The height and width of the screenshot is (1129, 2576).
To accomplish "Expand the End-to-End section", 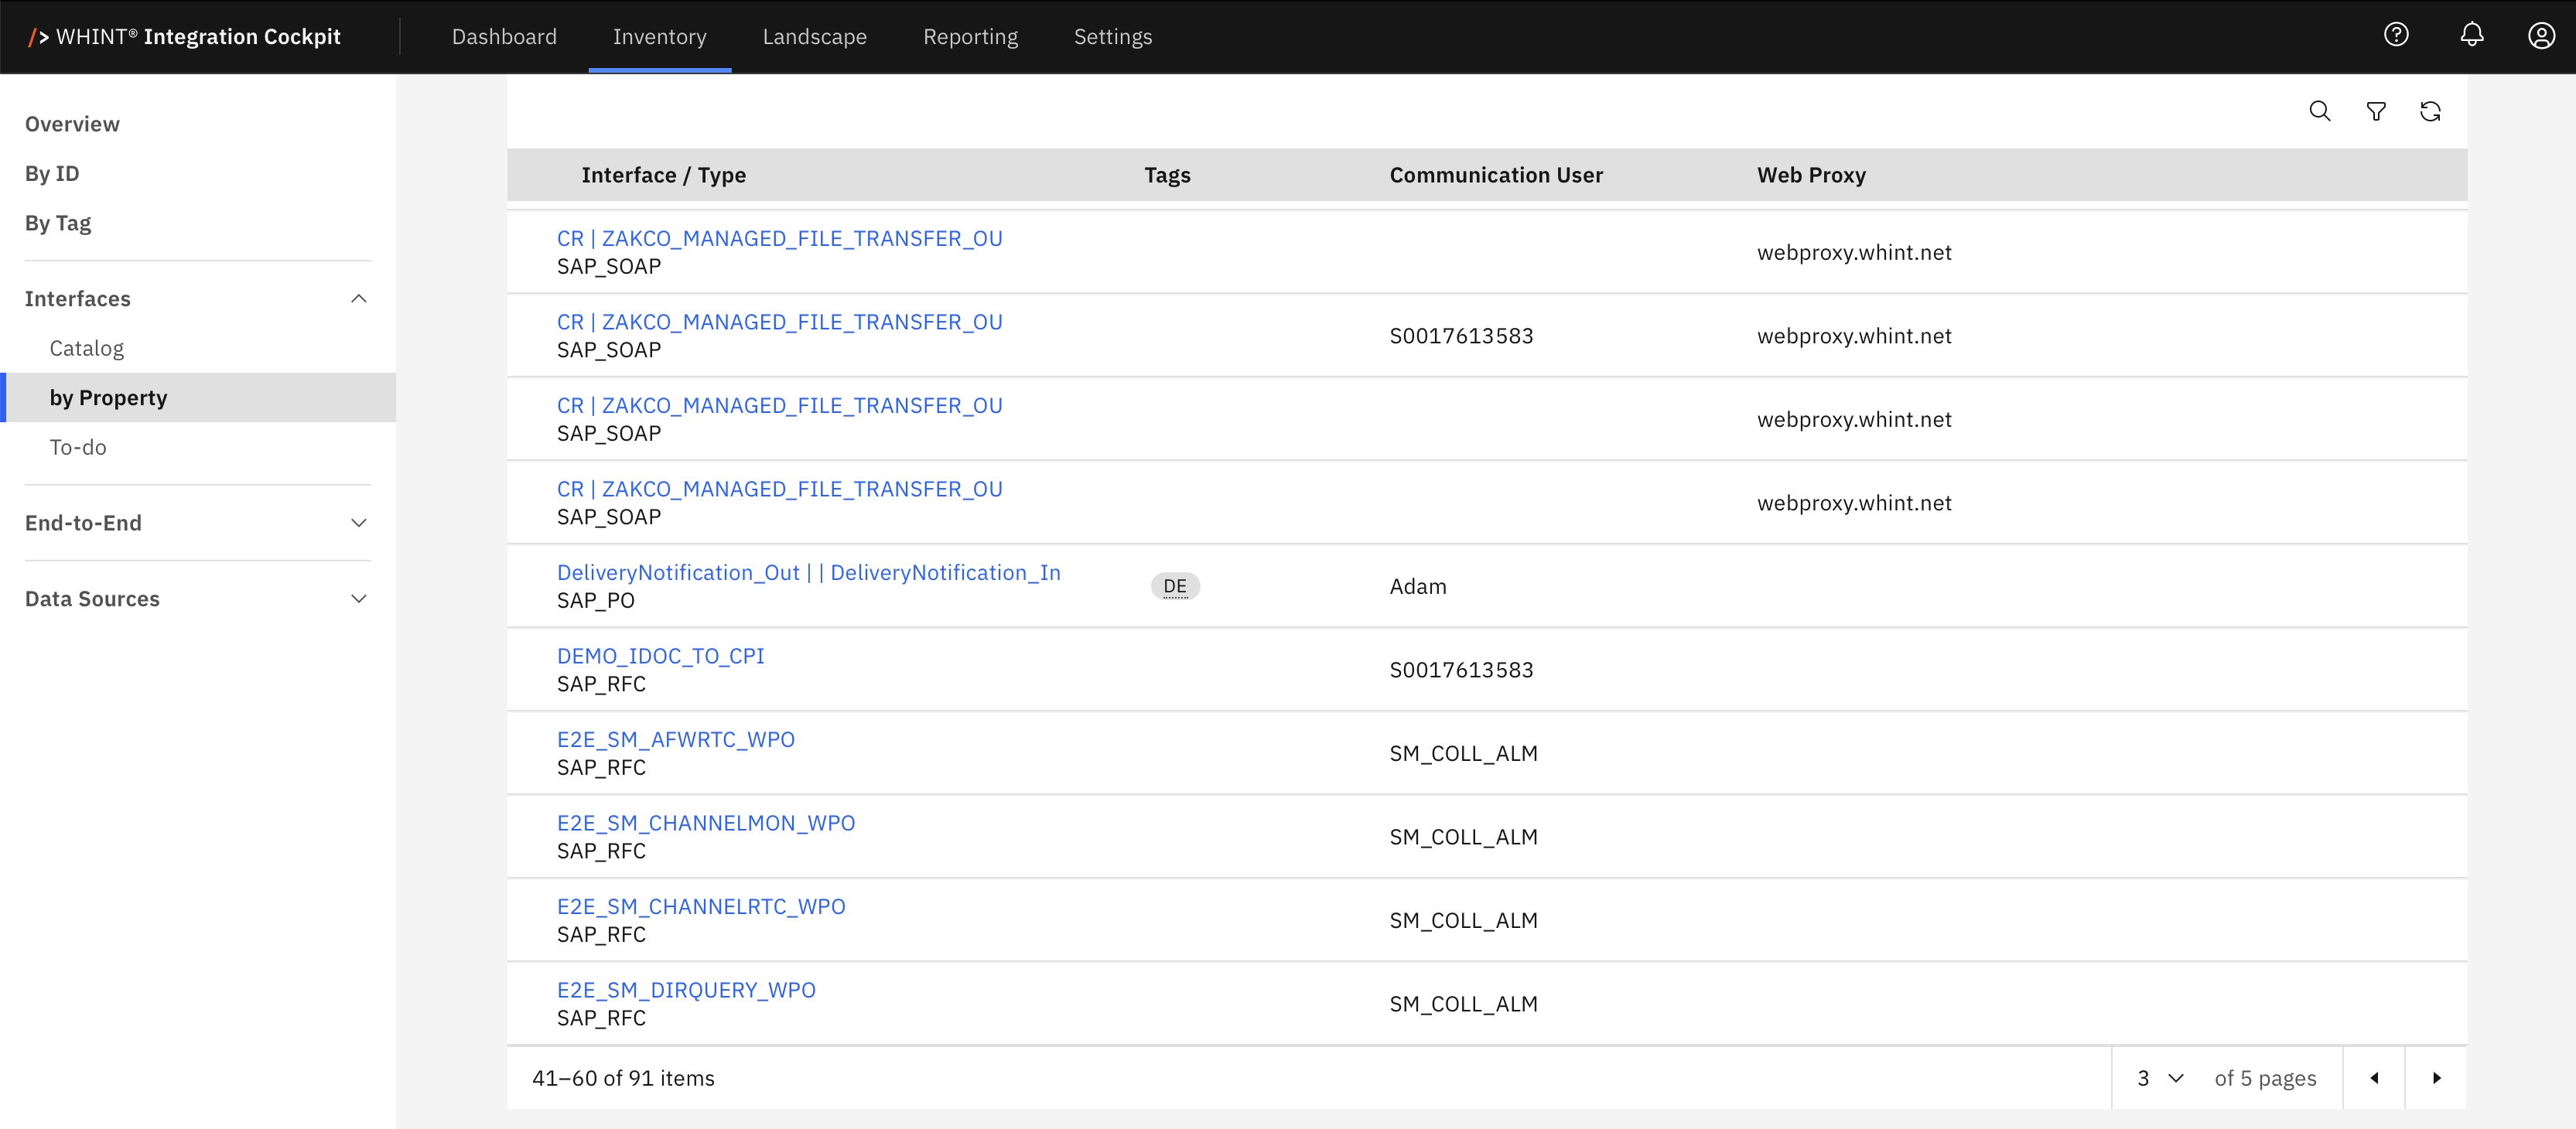I will click(x=359, y=523).
